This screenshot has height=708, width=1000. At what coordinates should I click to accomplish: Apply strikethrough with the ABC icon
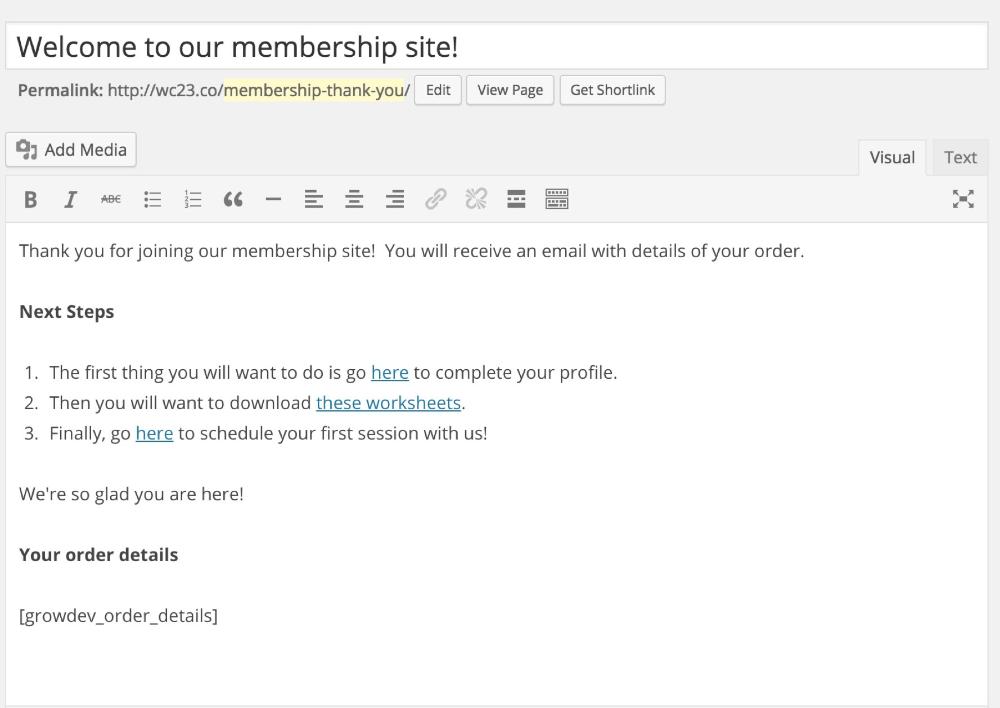[x=111, y=200]
